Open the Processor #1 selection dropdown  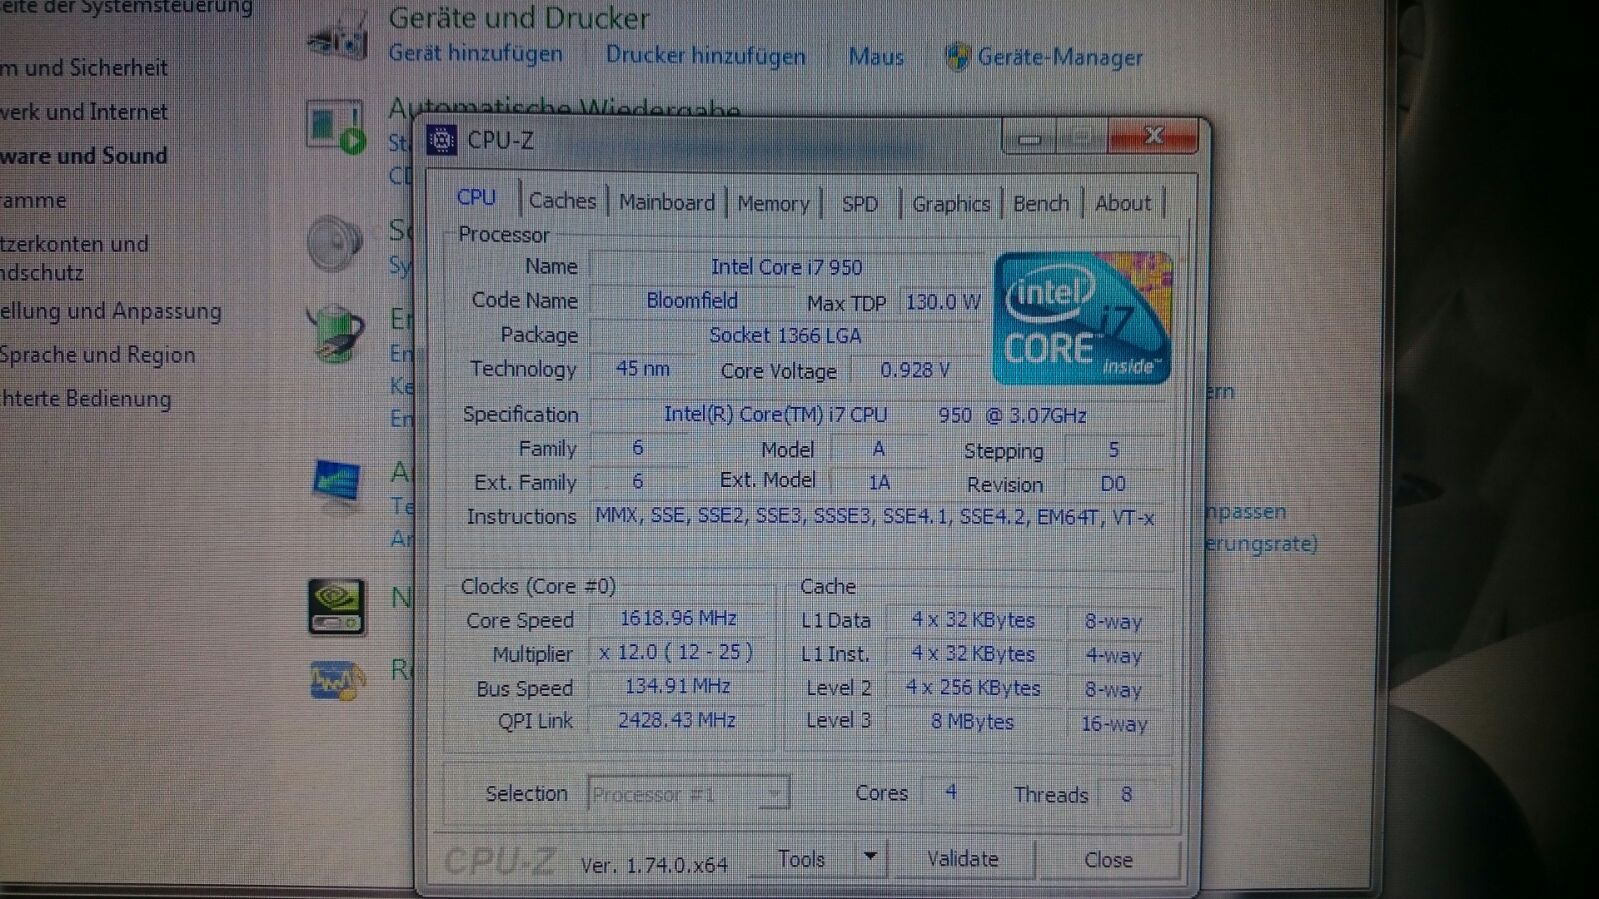click(x=688, y=794)
